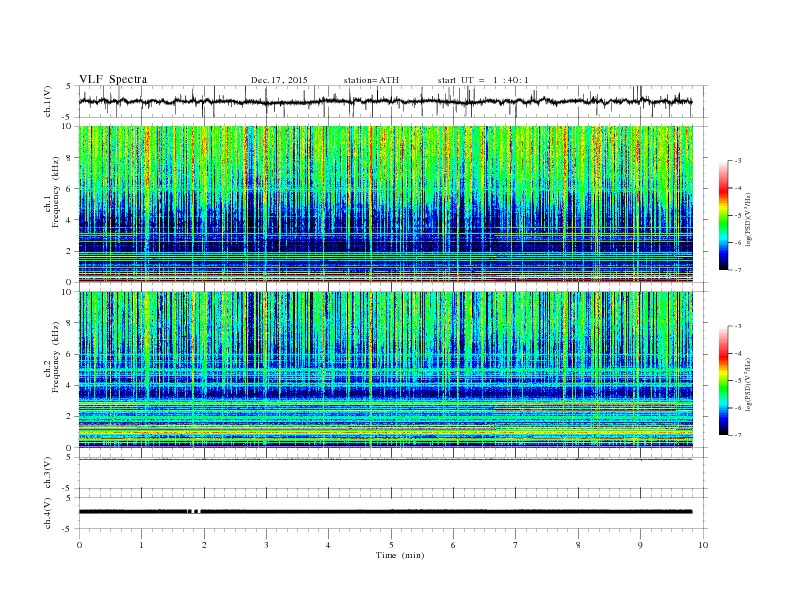Click the "7" tick on the Time axis

[516, 545]
